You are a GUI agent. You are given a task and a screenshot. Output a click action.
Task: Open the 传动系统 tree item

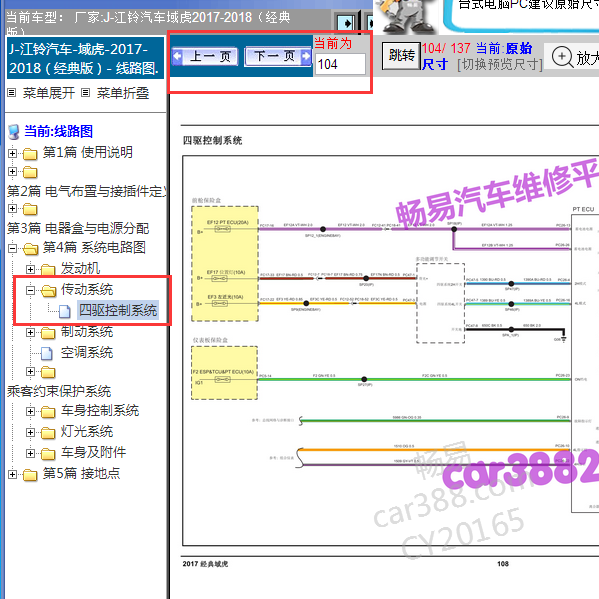click(87, 289)
